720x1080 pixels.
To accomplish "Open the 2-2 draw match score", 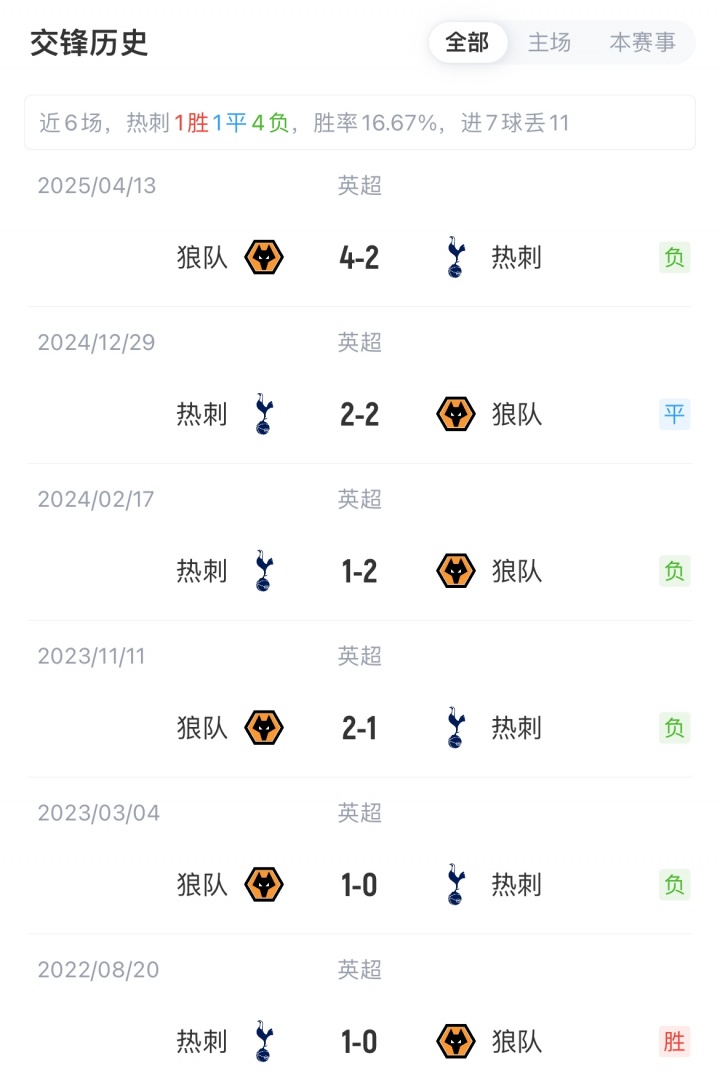I will click(359, 414).
